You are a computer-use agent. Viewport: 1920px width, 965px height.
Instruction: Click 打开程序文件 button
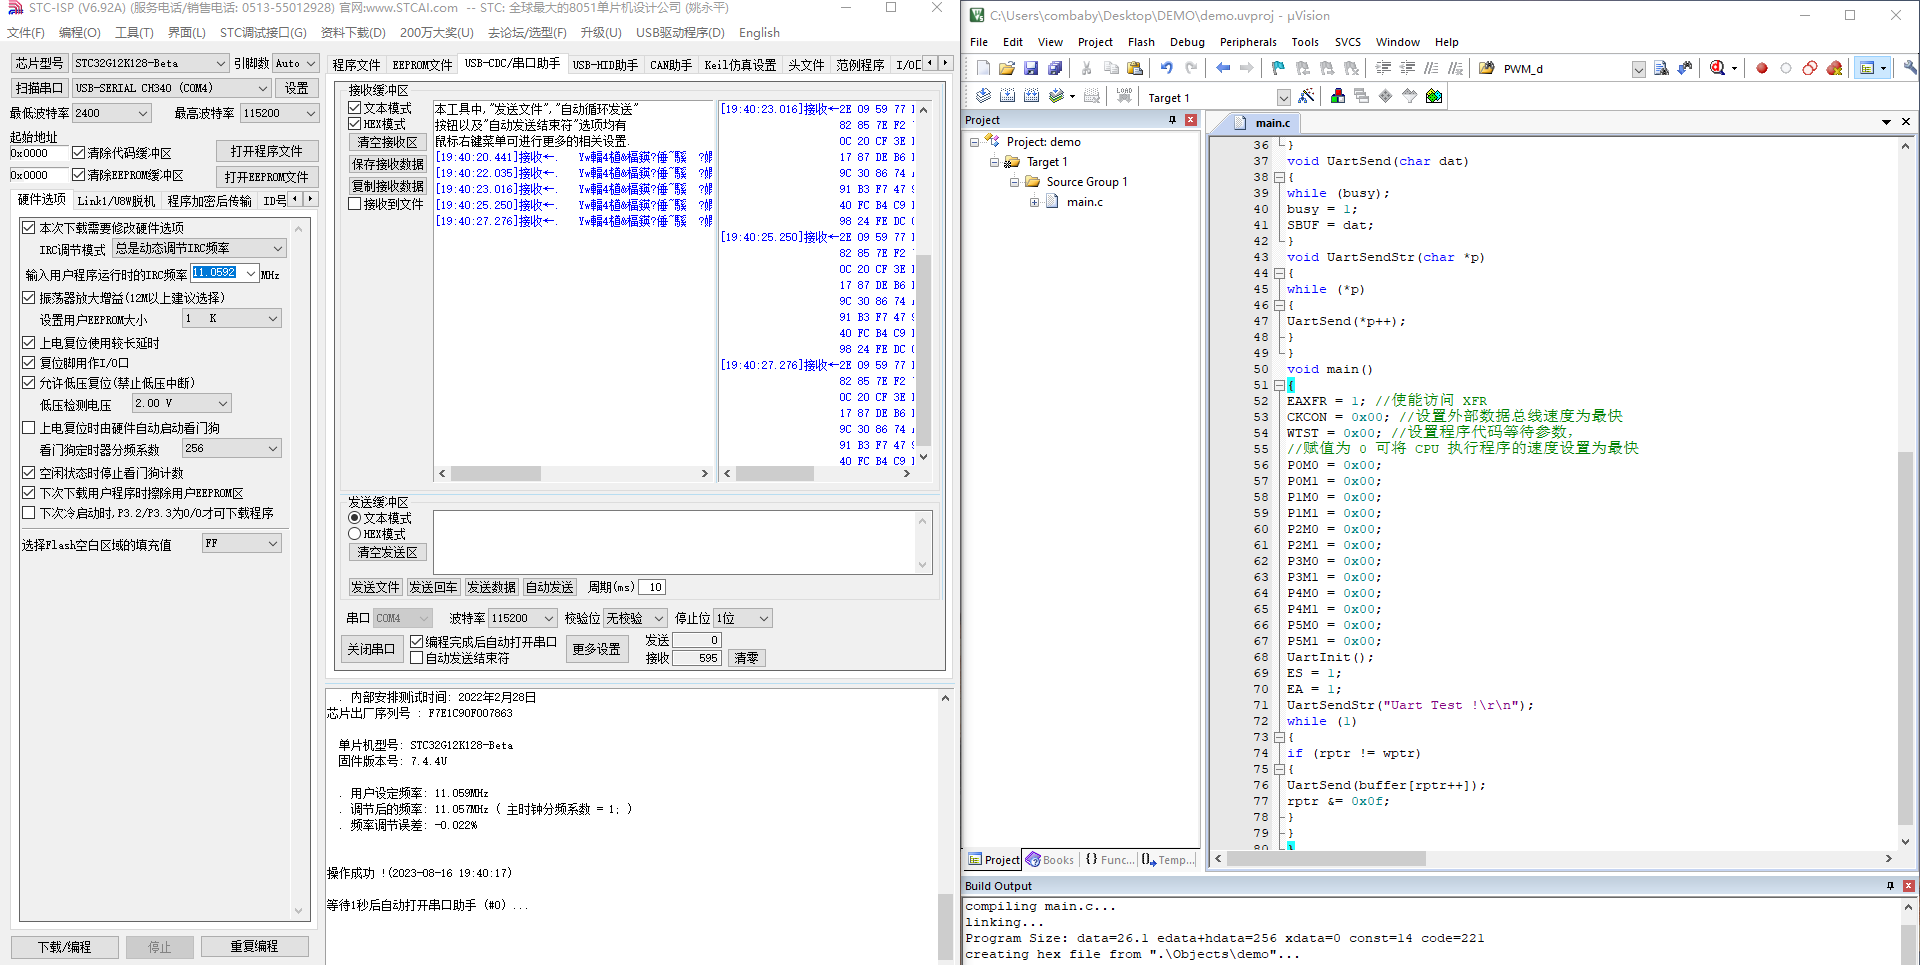tap(267, 151)
